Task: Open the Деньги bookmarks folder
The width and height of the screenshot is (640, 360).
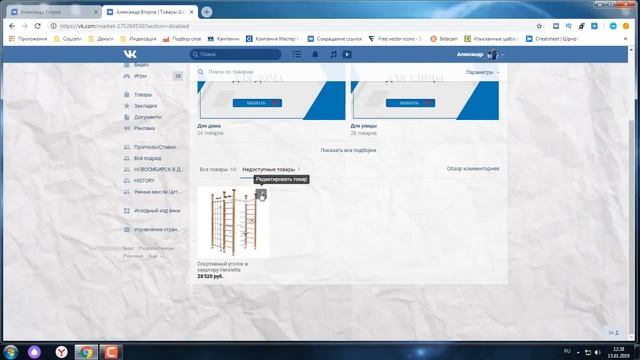Action: 101,39
